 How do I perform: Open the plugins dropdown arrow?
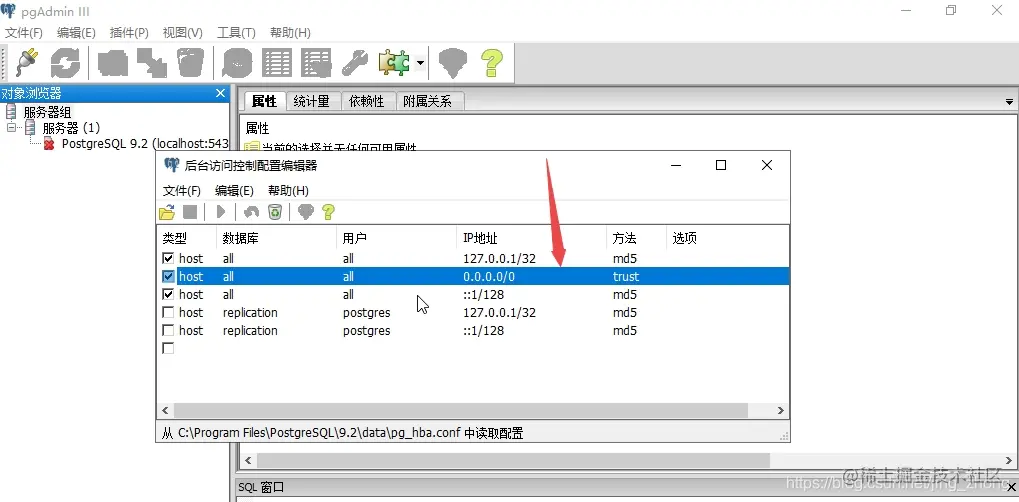[420, 63]
